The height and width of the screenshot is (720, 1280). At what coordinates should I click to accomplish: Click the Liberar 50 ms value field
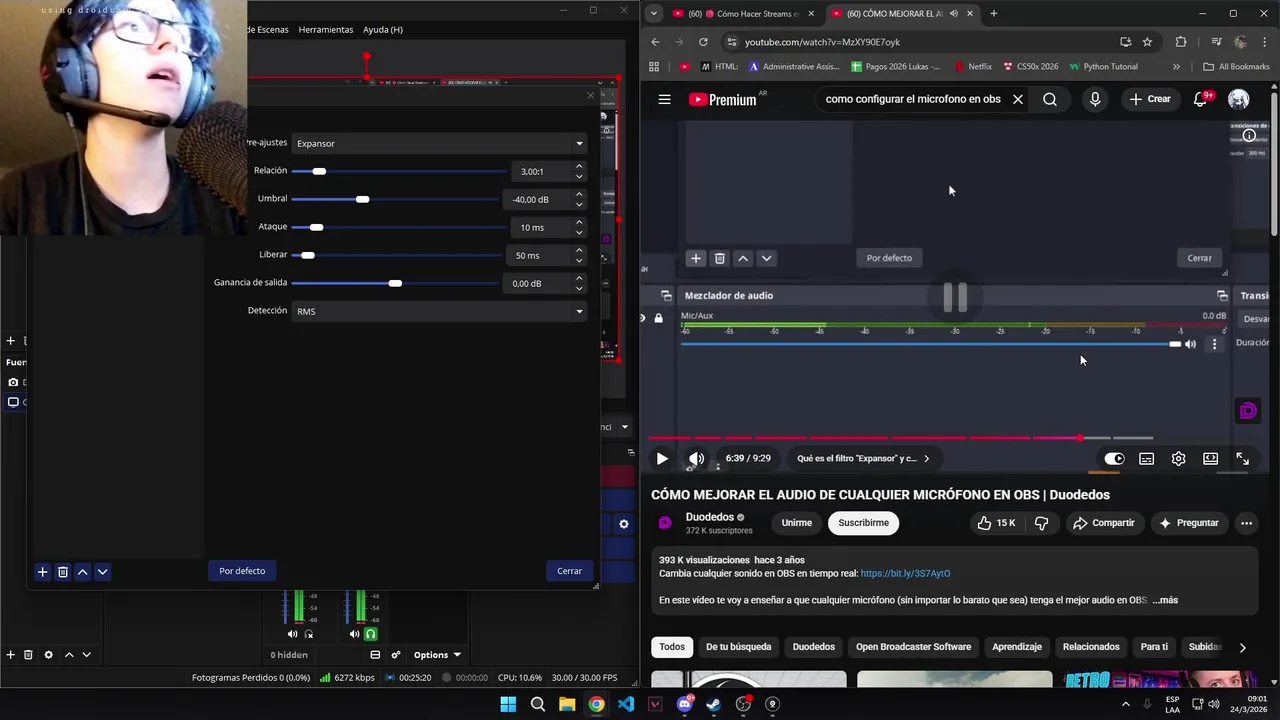(x=538, y=255)
